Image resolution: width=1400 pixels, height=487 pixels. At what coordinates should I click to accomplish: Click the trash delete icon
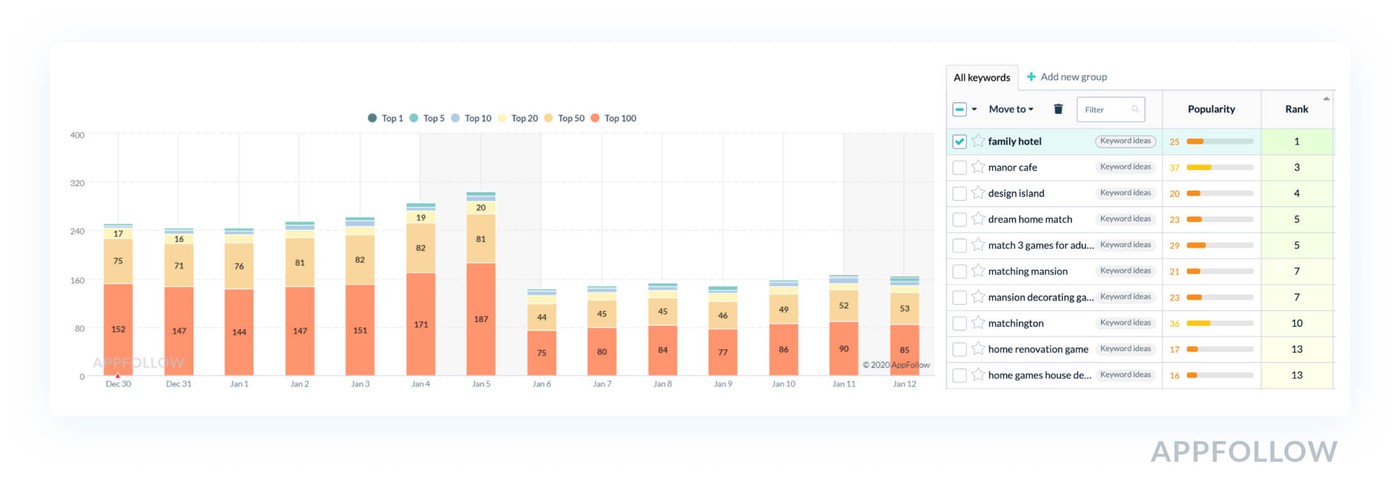click(1059, 109)
